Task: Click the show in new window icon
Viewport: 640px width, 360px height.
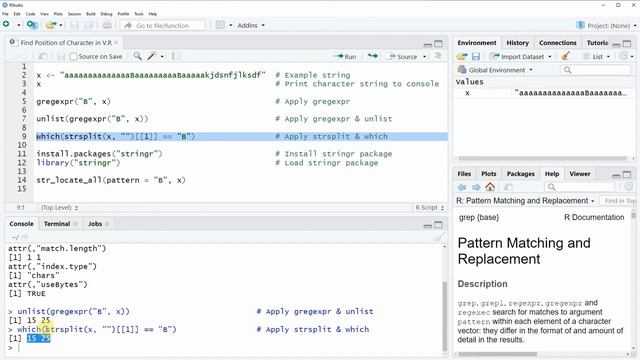Action: (x=42, y=56)
